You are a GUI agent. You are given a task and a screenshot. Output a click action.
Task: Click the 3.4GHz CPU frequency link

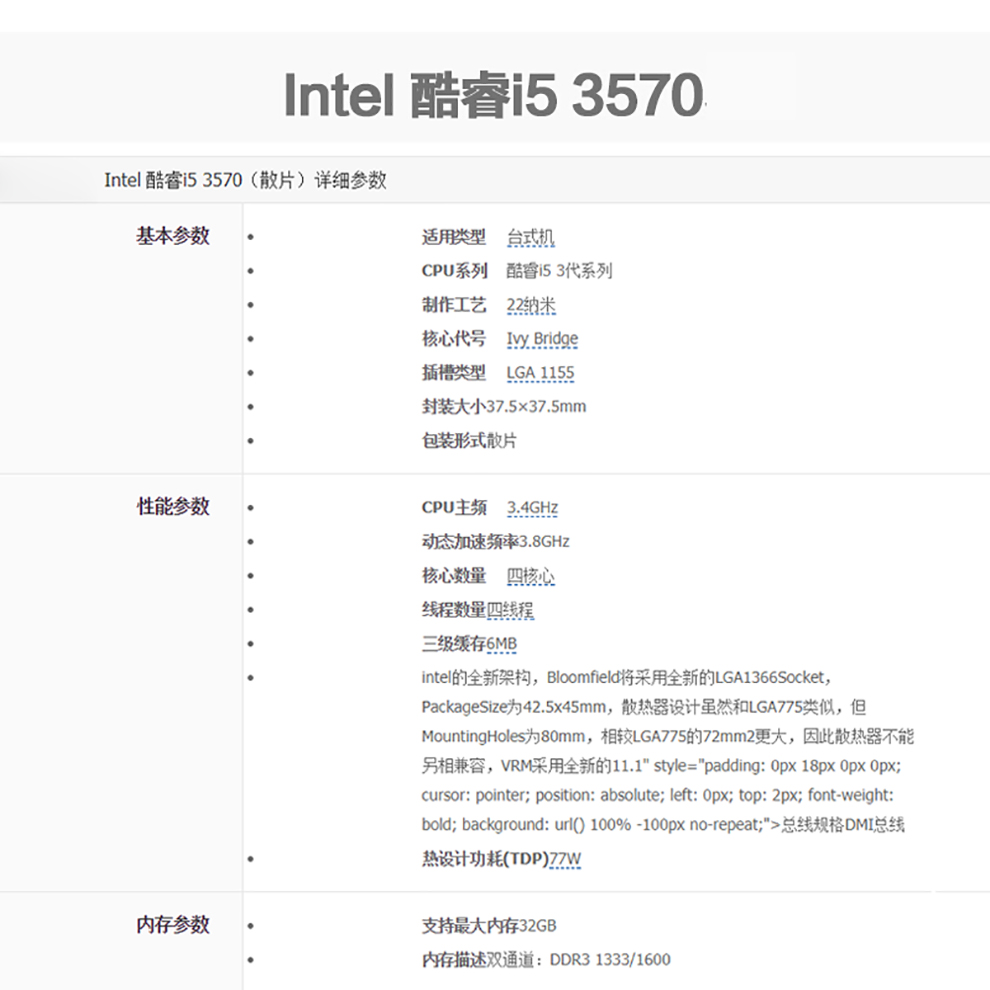click(x=532, y=508)
